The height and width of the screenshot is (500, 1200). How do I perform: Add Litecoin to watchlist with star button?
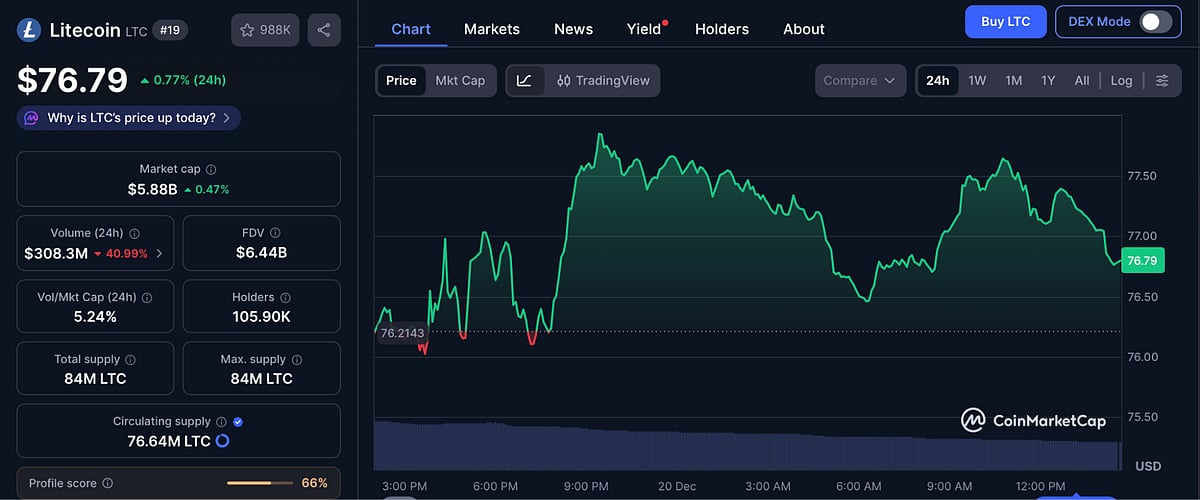click(265, 30)
